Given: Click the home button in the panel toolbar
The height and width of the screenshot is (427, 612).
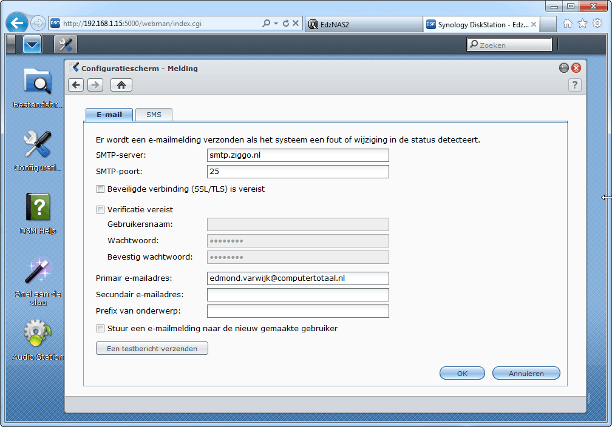Looking at the screenshot, I should 123,85.
